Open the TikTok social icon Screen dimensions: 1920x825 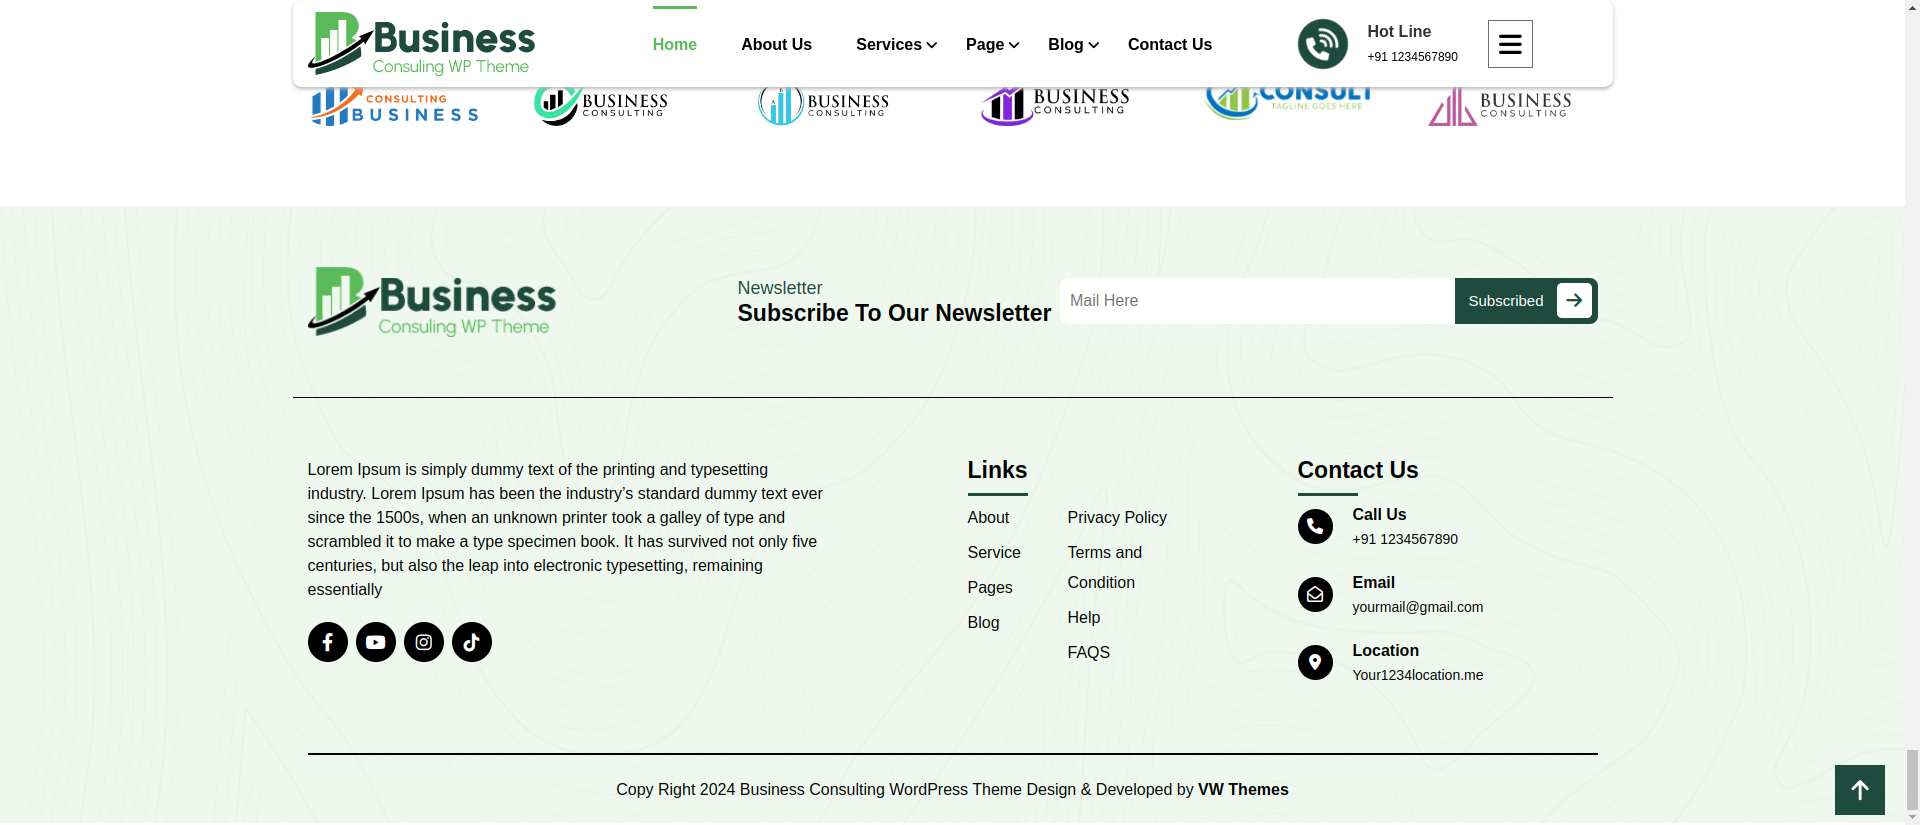click(471, 642)
